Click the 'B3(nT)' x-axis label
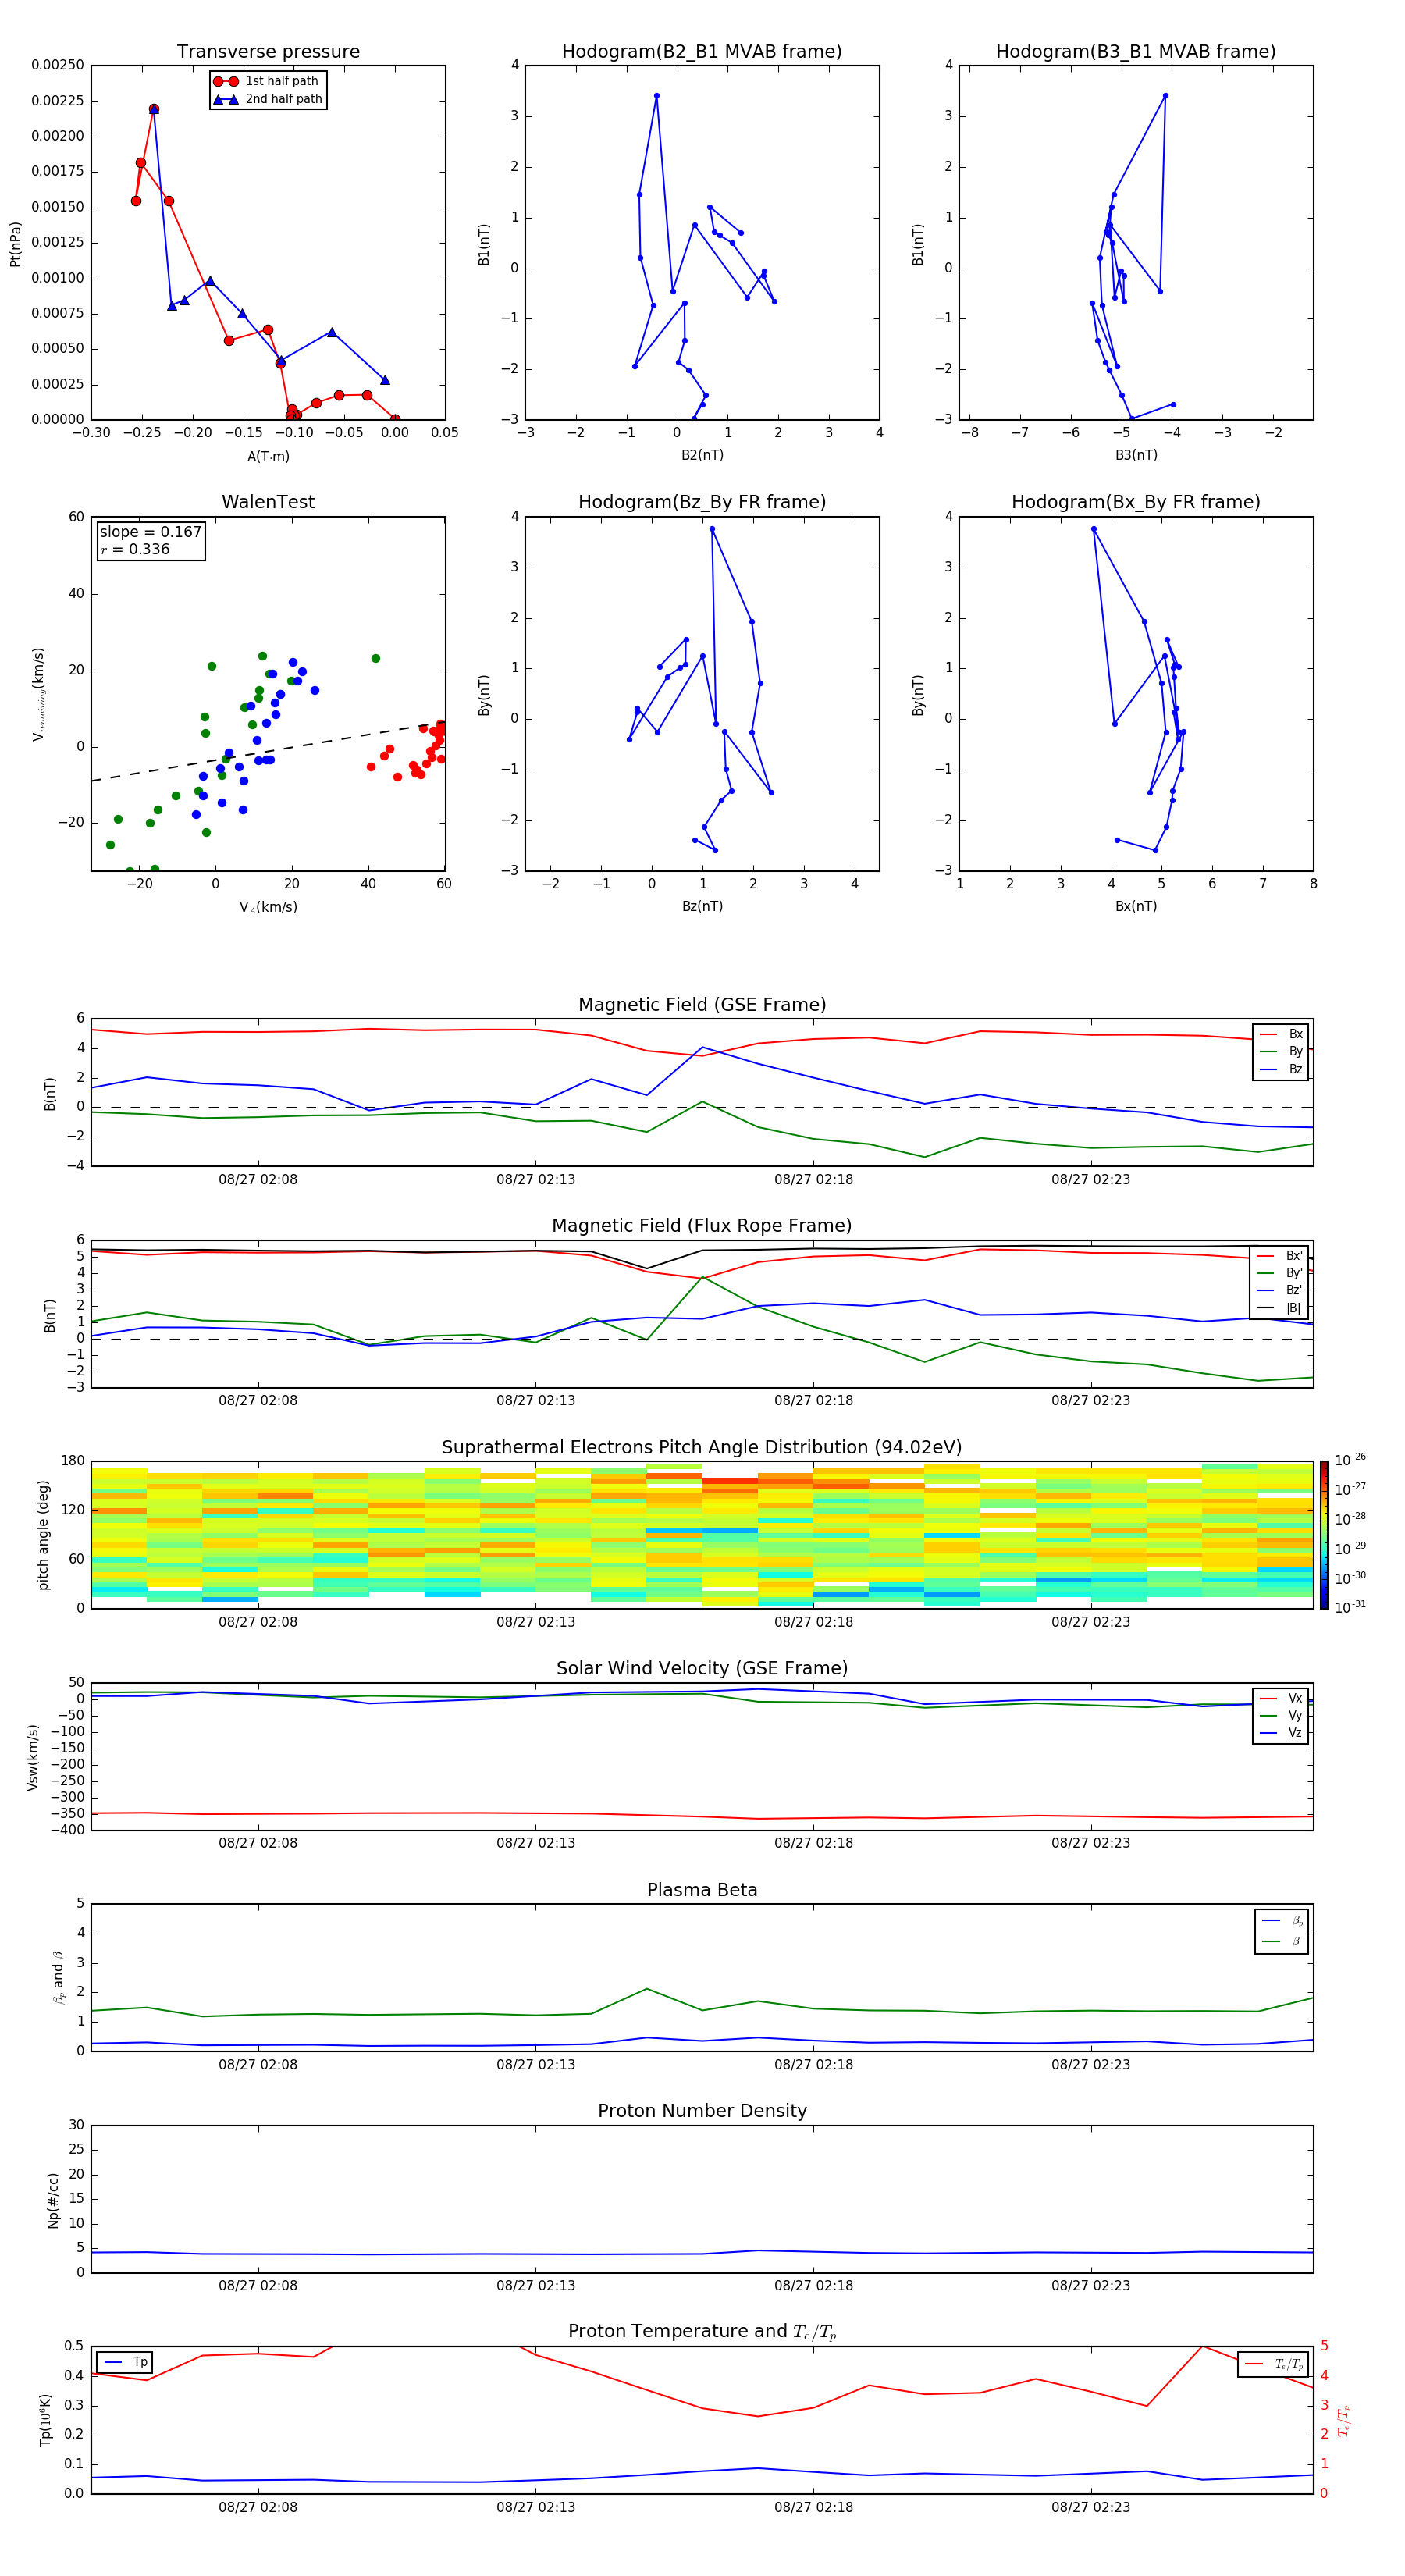1405x2576 pixels. (1136, 456)
